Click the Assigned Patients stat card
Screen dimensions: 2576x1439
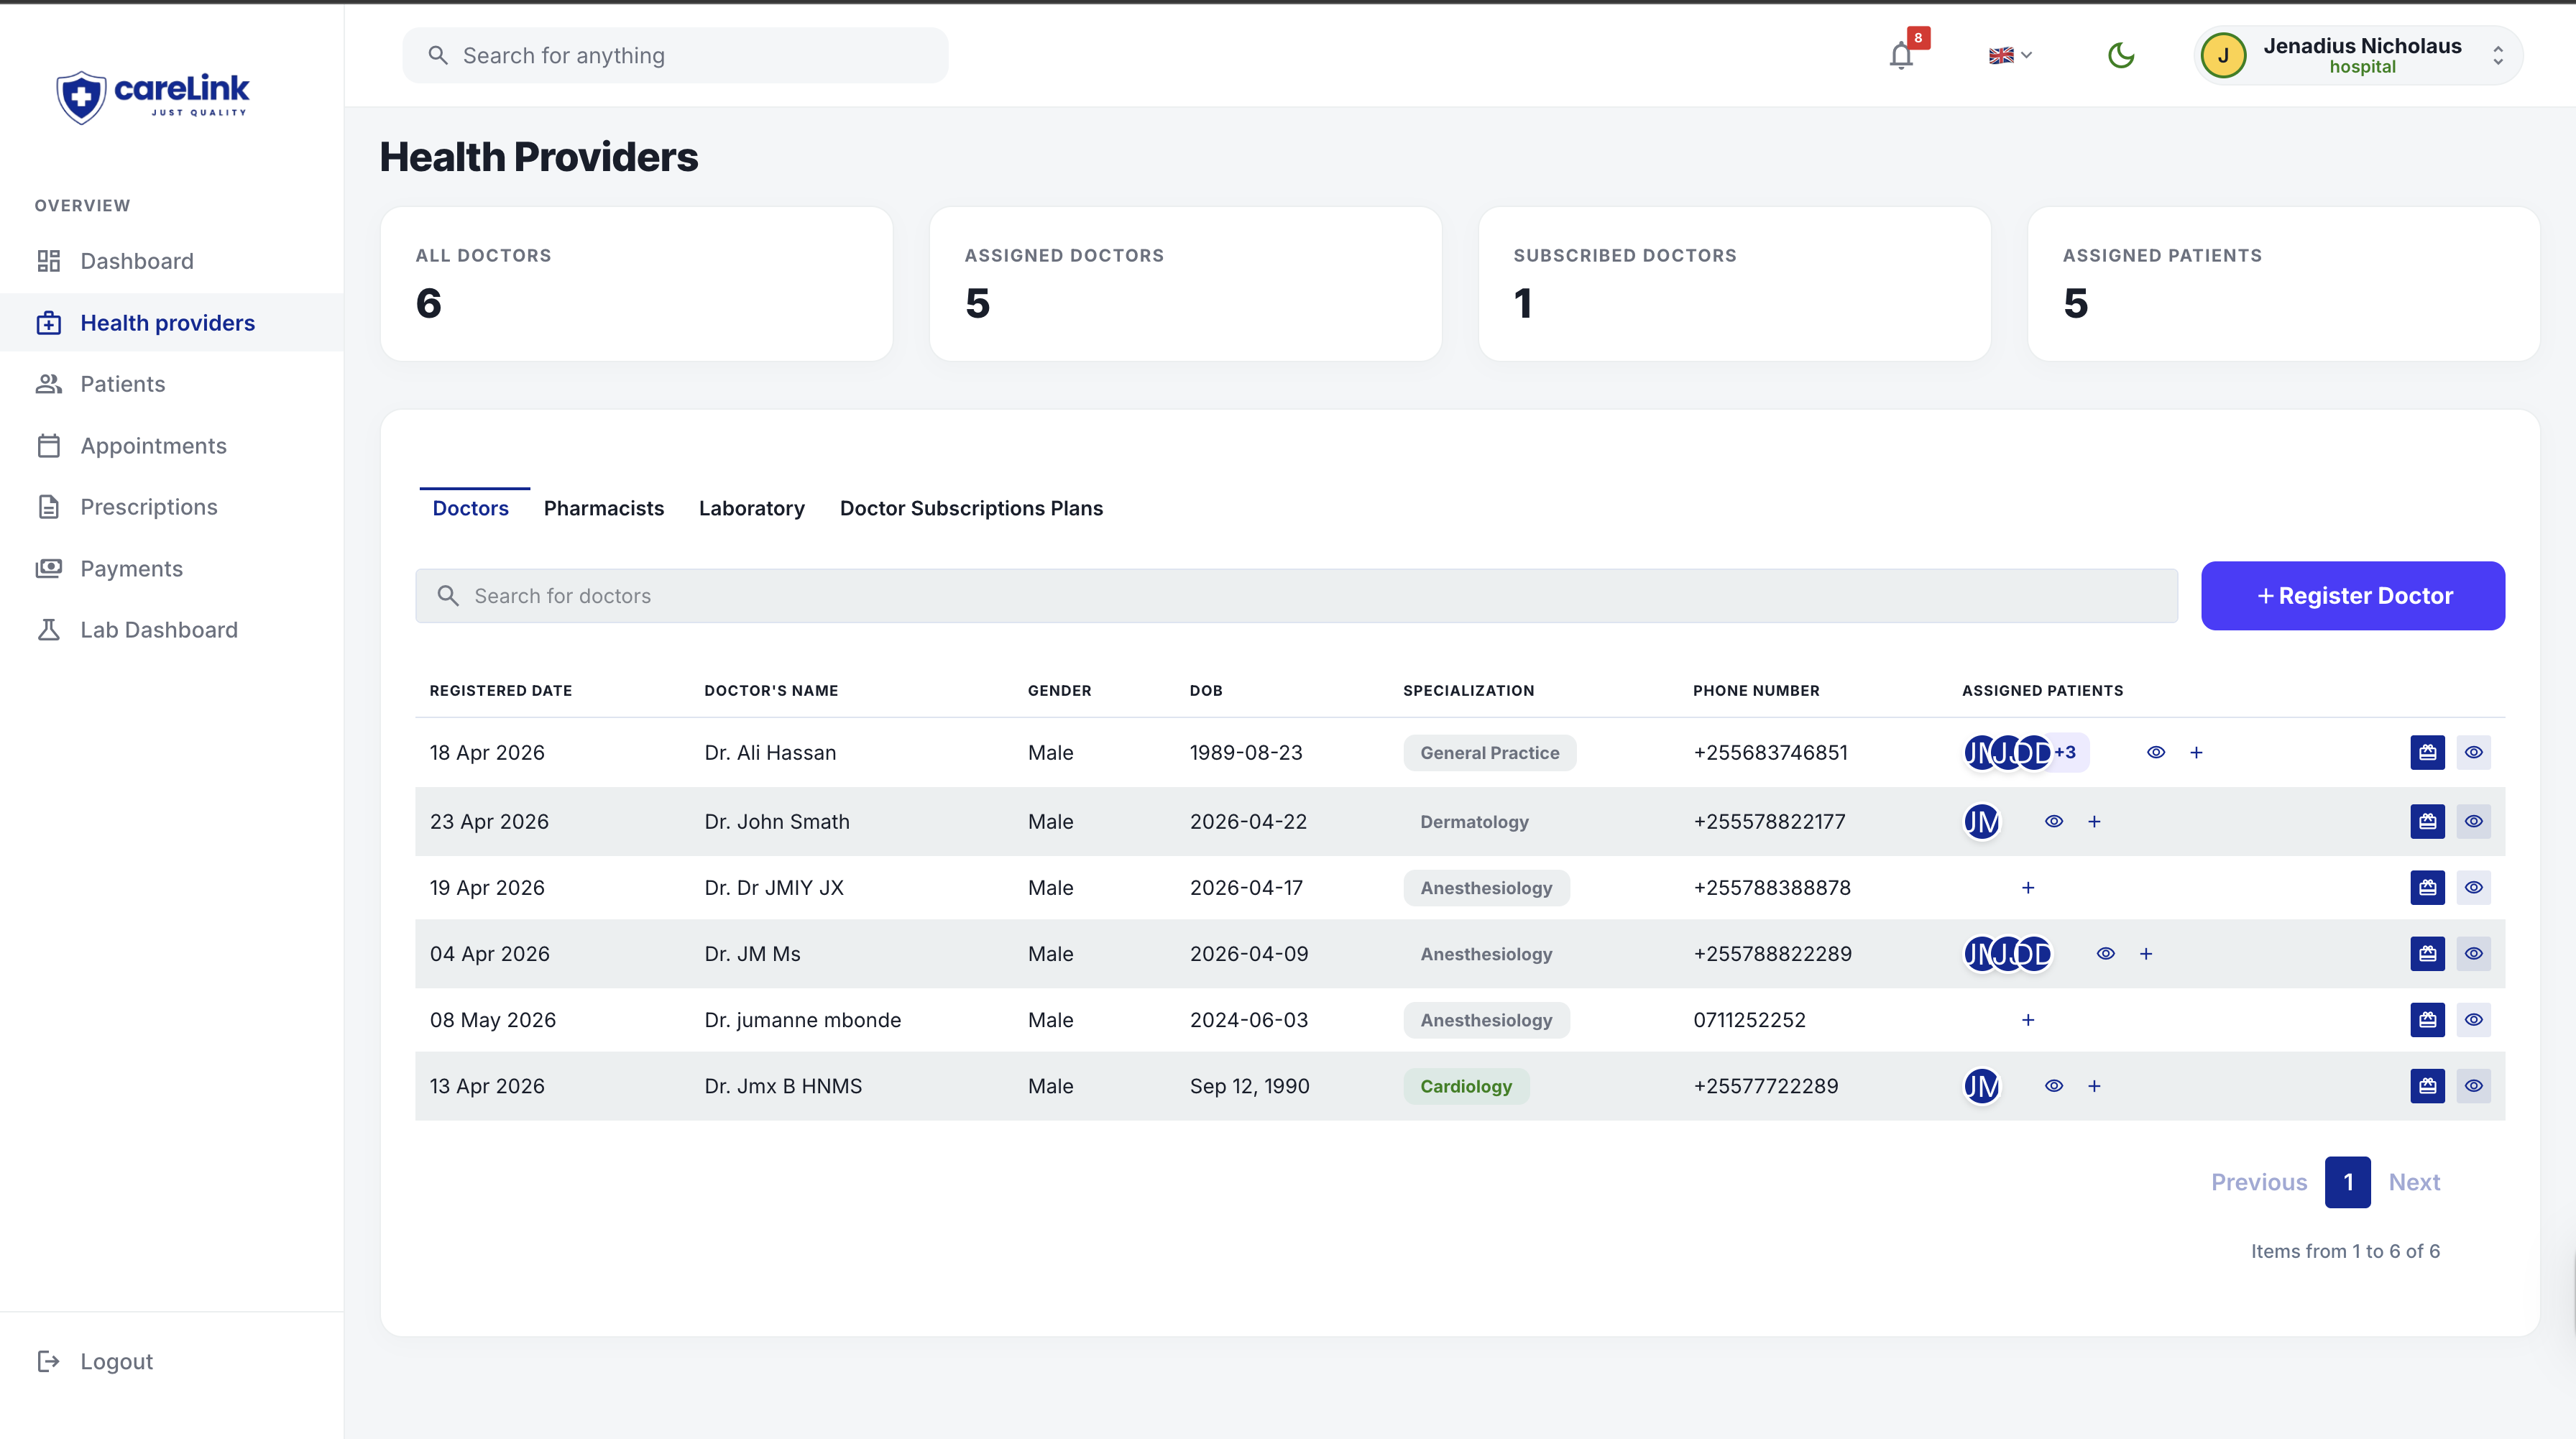pyautogui.click(x=2283, y=284)
